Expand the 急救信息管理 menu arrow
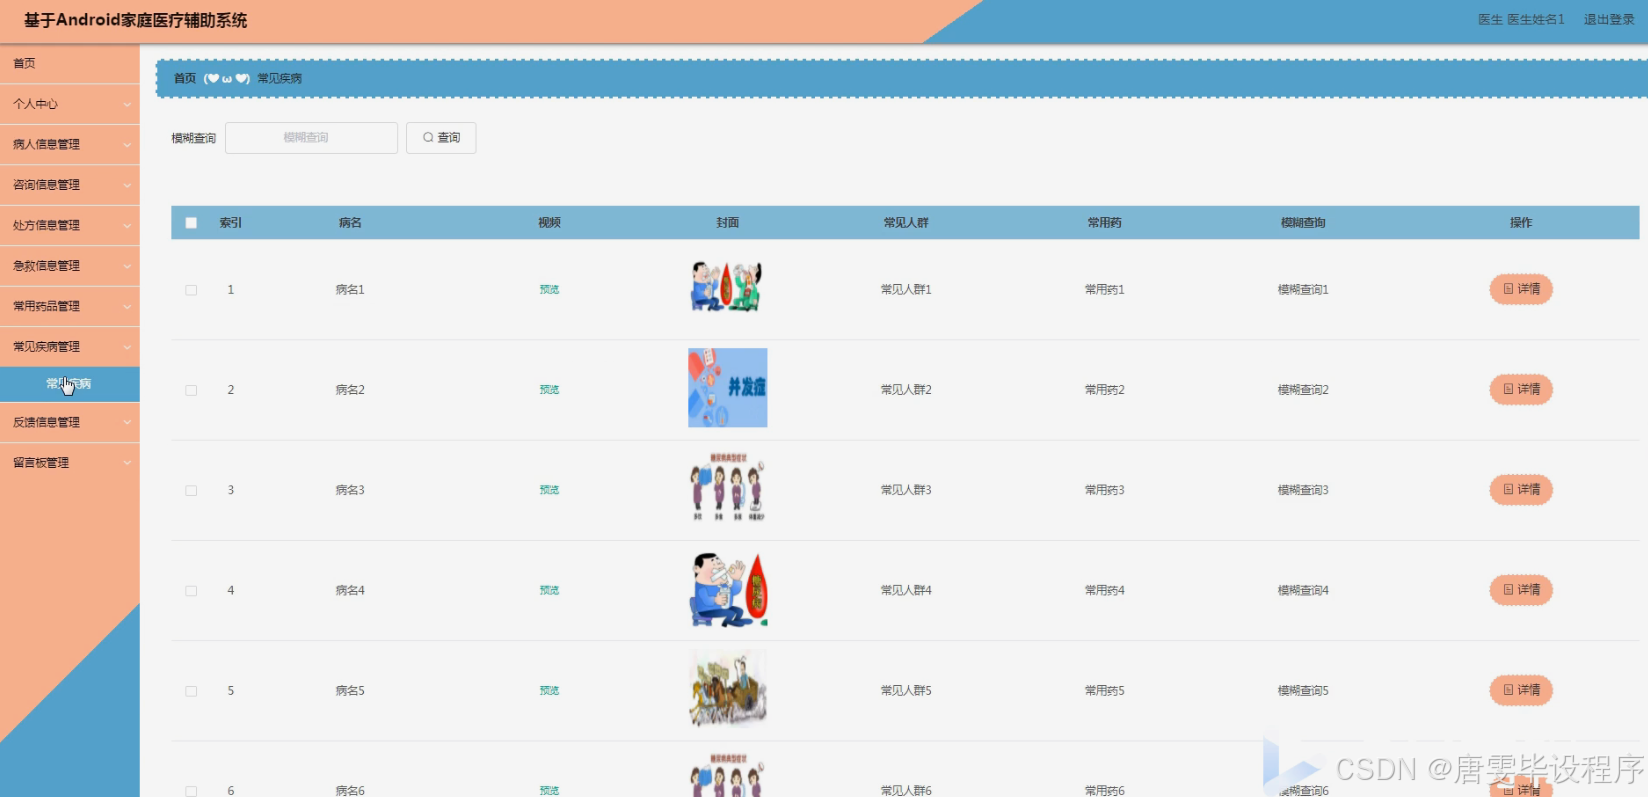This screenshot has height=797, width=1648. tap(127, 266)
